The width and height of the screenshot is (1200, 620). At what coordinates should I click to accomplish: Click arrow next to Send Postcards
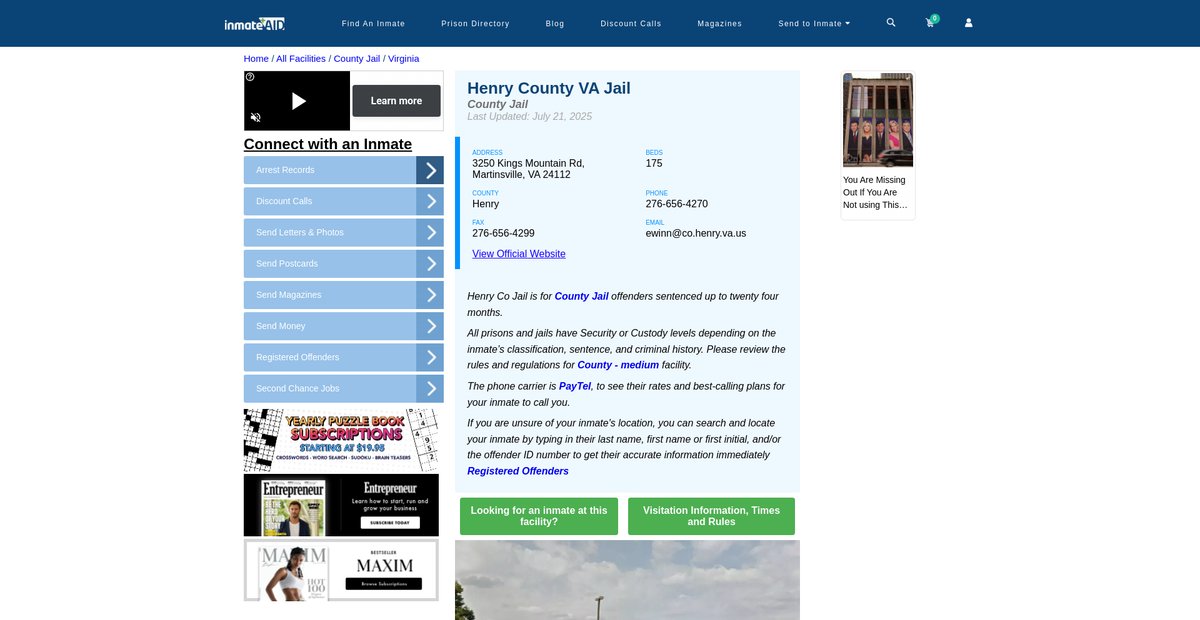[430, 264]
